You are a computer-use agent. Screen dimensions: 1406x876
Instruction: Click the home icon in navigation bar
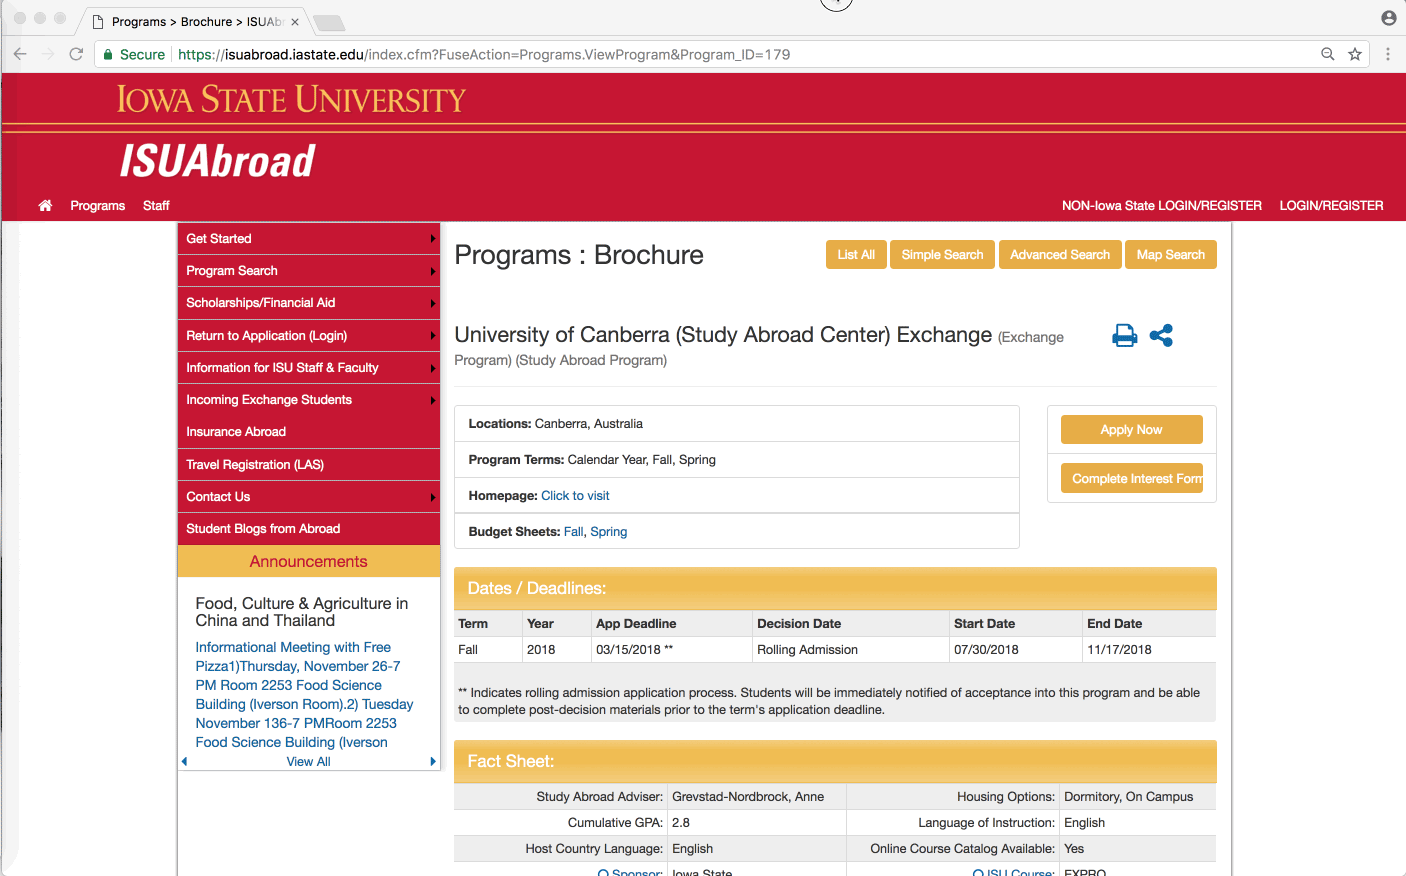click(x=45, y=205)
